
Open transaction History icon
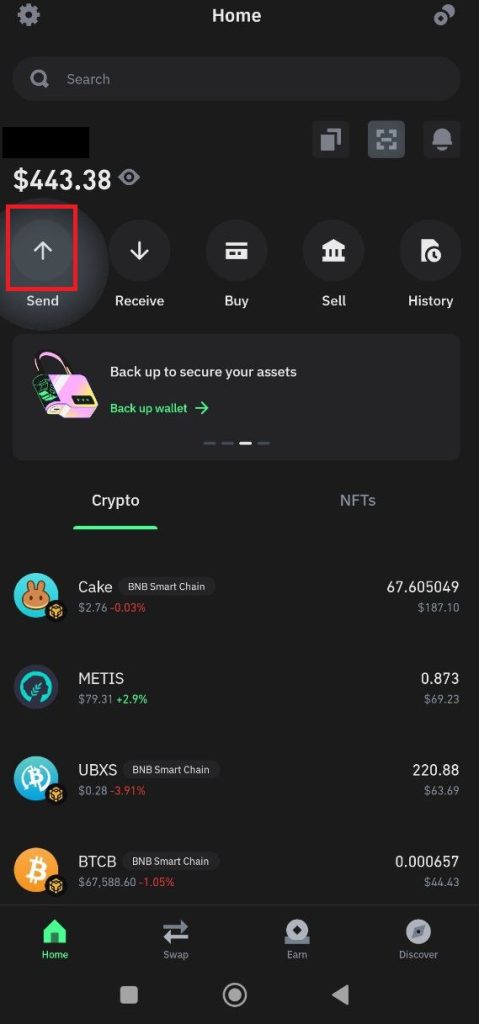pyautogui.click(x=430, y=250)
